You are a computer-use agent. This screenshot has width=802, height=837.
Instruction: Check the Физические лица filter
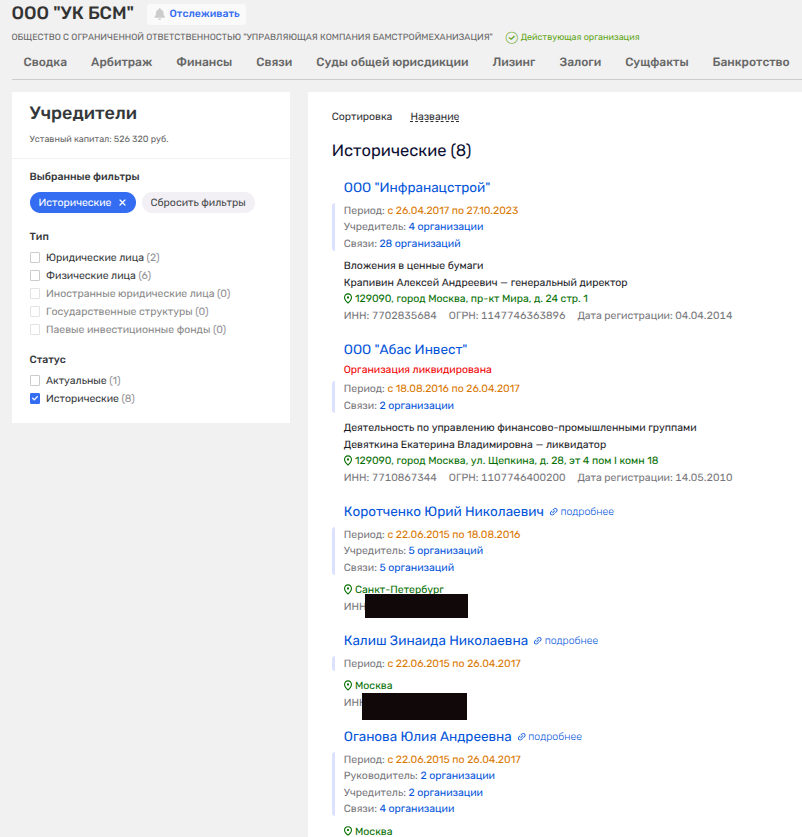(35, 276)
